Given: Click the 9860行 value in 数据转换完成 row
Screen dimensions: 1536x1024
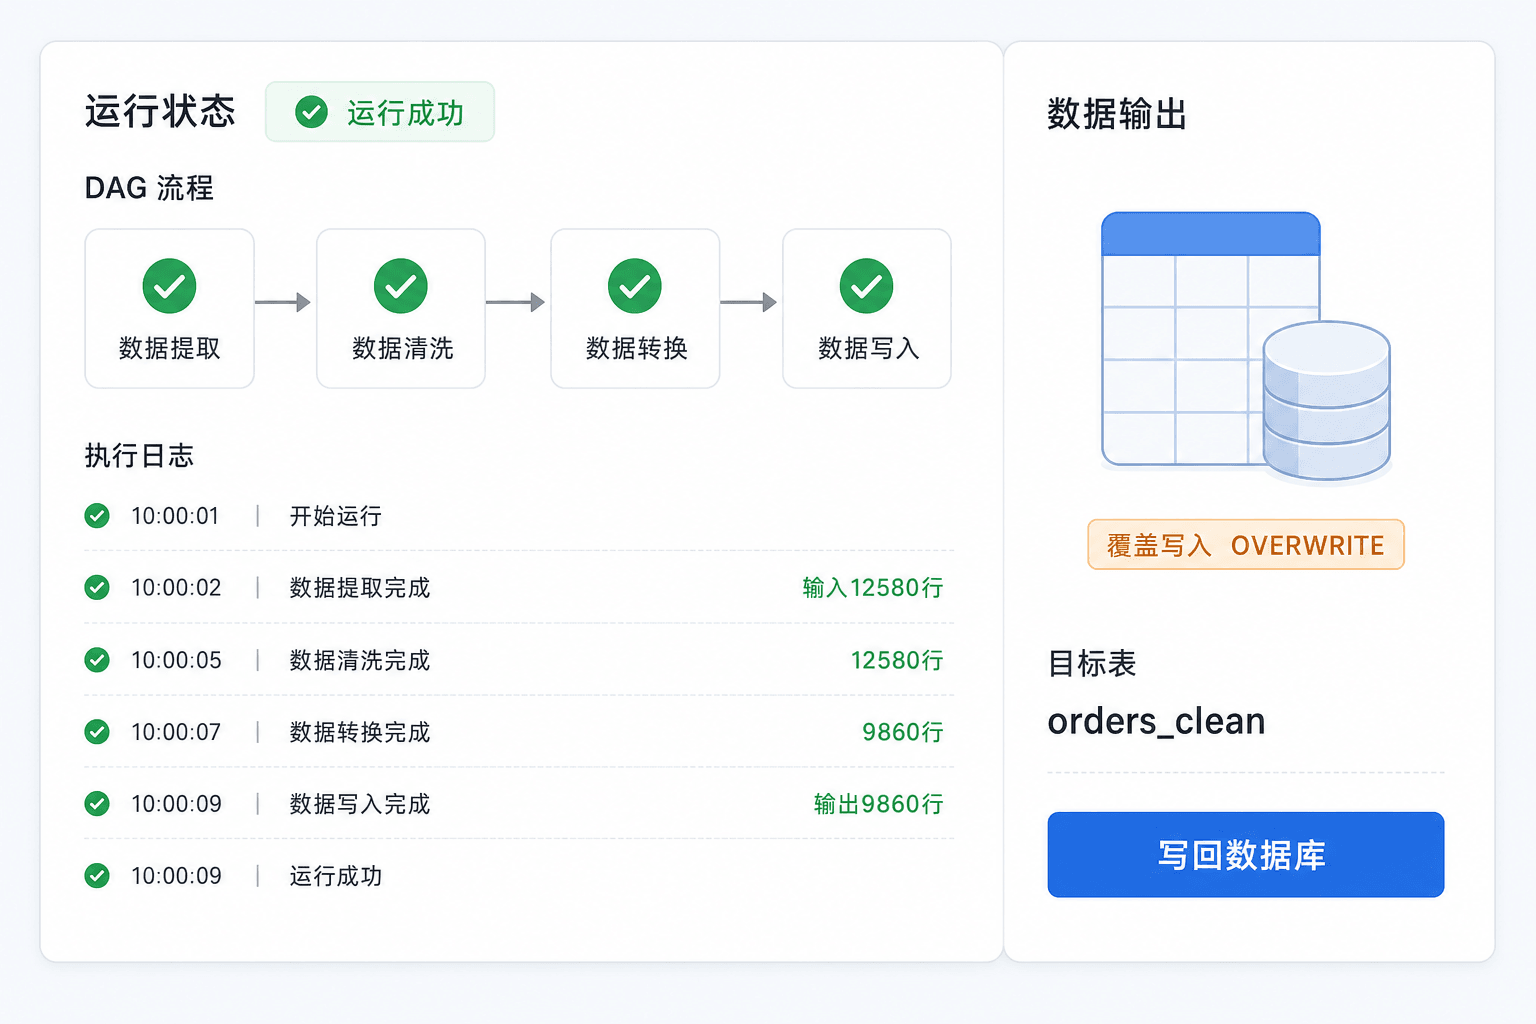Looking at the screenshot, I should [903, 732].
